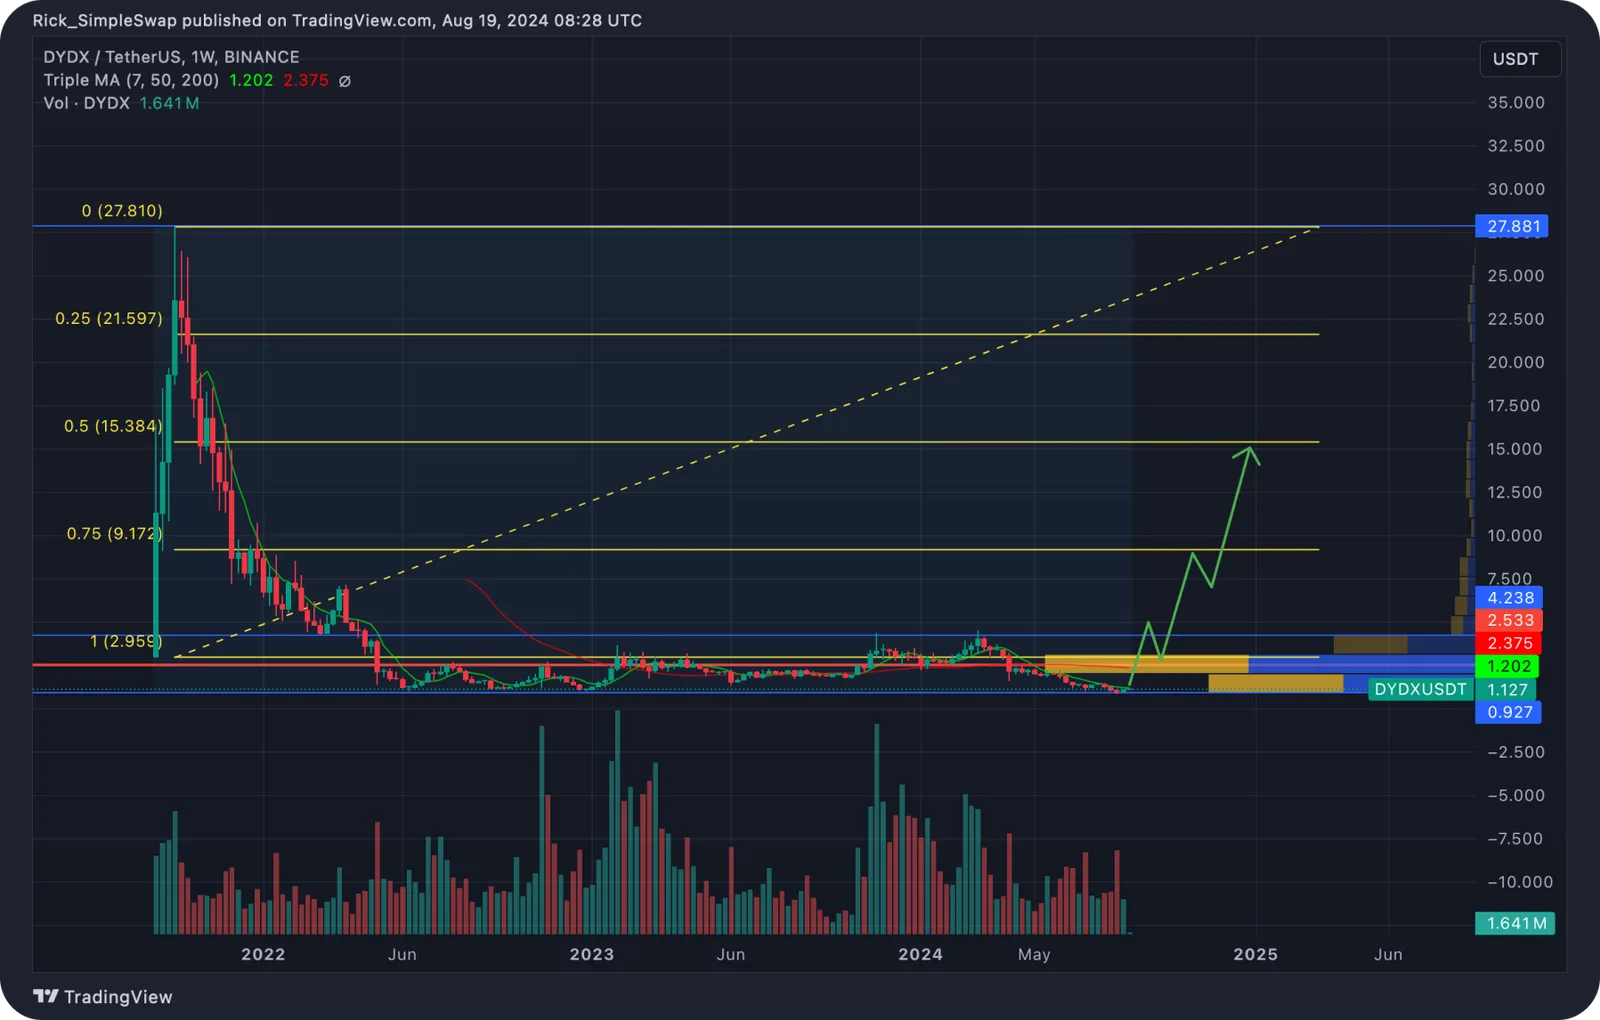1600x1020 pixels.
Task: Click the 1.641 M volume legend value
Action: [169, 103]
